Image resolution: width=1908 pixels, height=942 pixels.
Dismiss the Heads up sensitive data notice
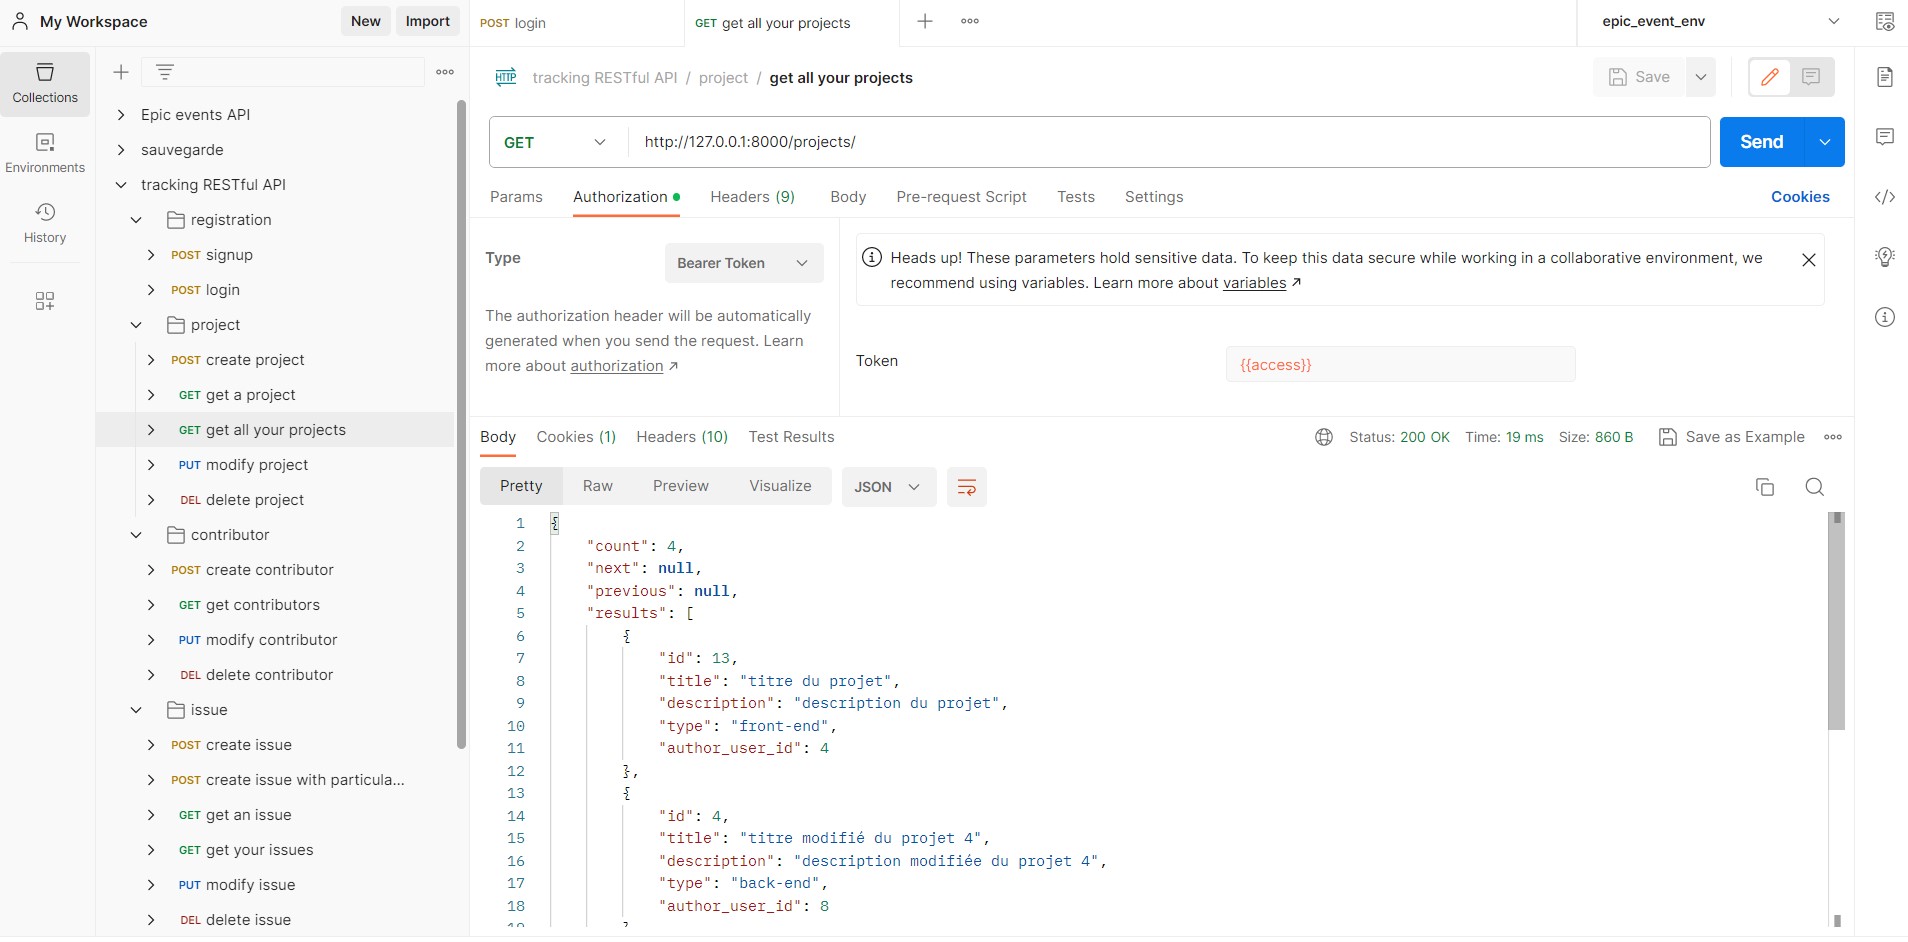pos(1809,260)
